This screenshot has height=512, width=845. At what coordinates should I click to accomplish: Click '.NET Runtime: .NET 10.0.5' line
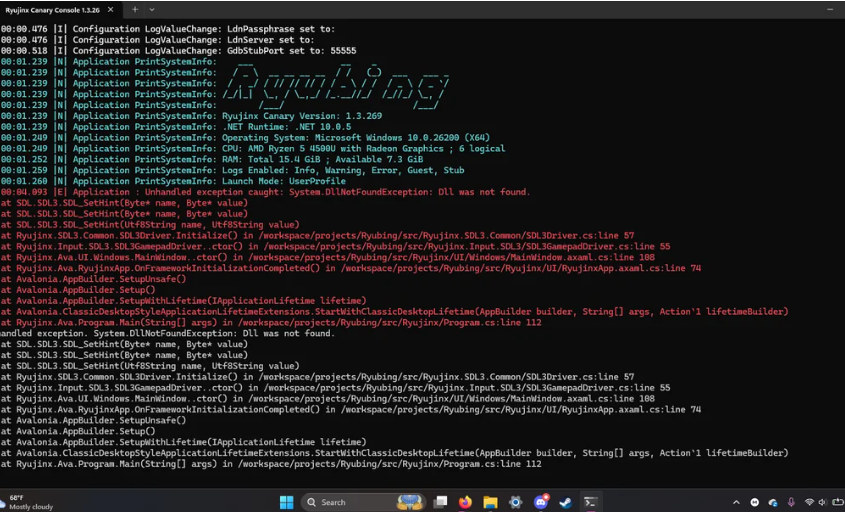[x=176, y=127]
